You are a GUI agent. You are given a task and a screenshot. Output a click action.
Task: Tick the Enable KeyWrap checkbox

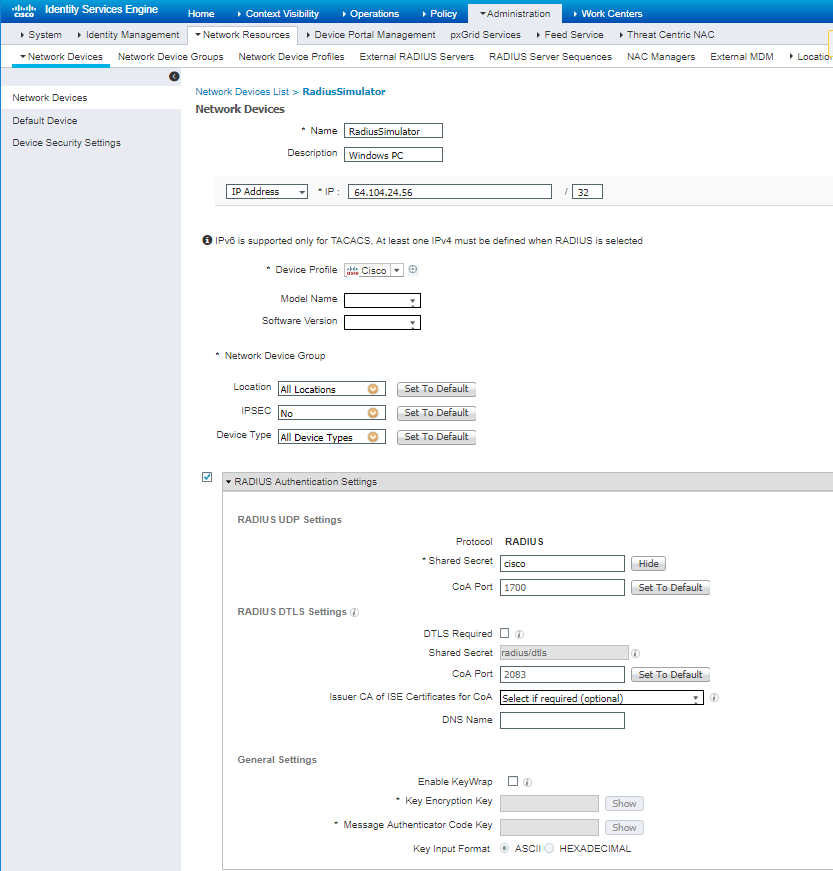click(x=513, y=781)
